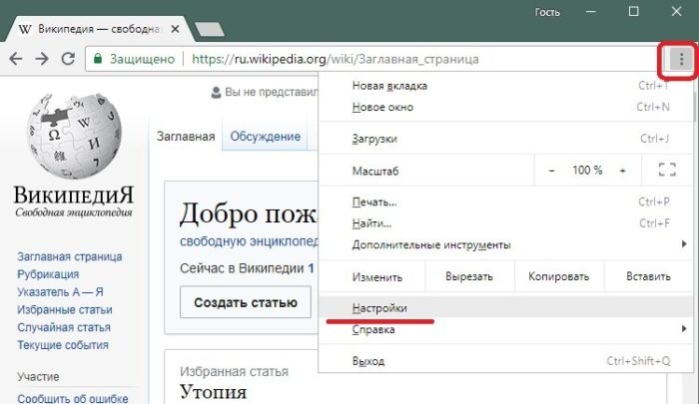Click the Гость profile button
This screenshot has width=699, height=404.
547,12
